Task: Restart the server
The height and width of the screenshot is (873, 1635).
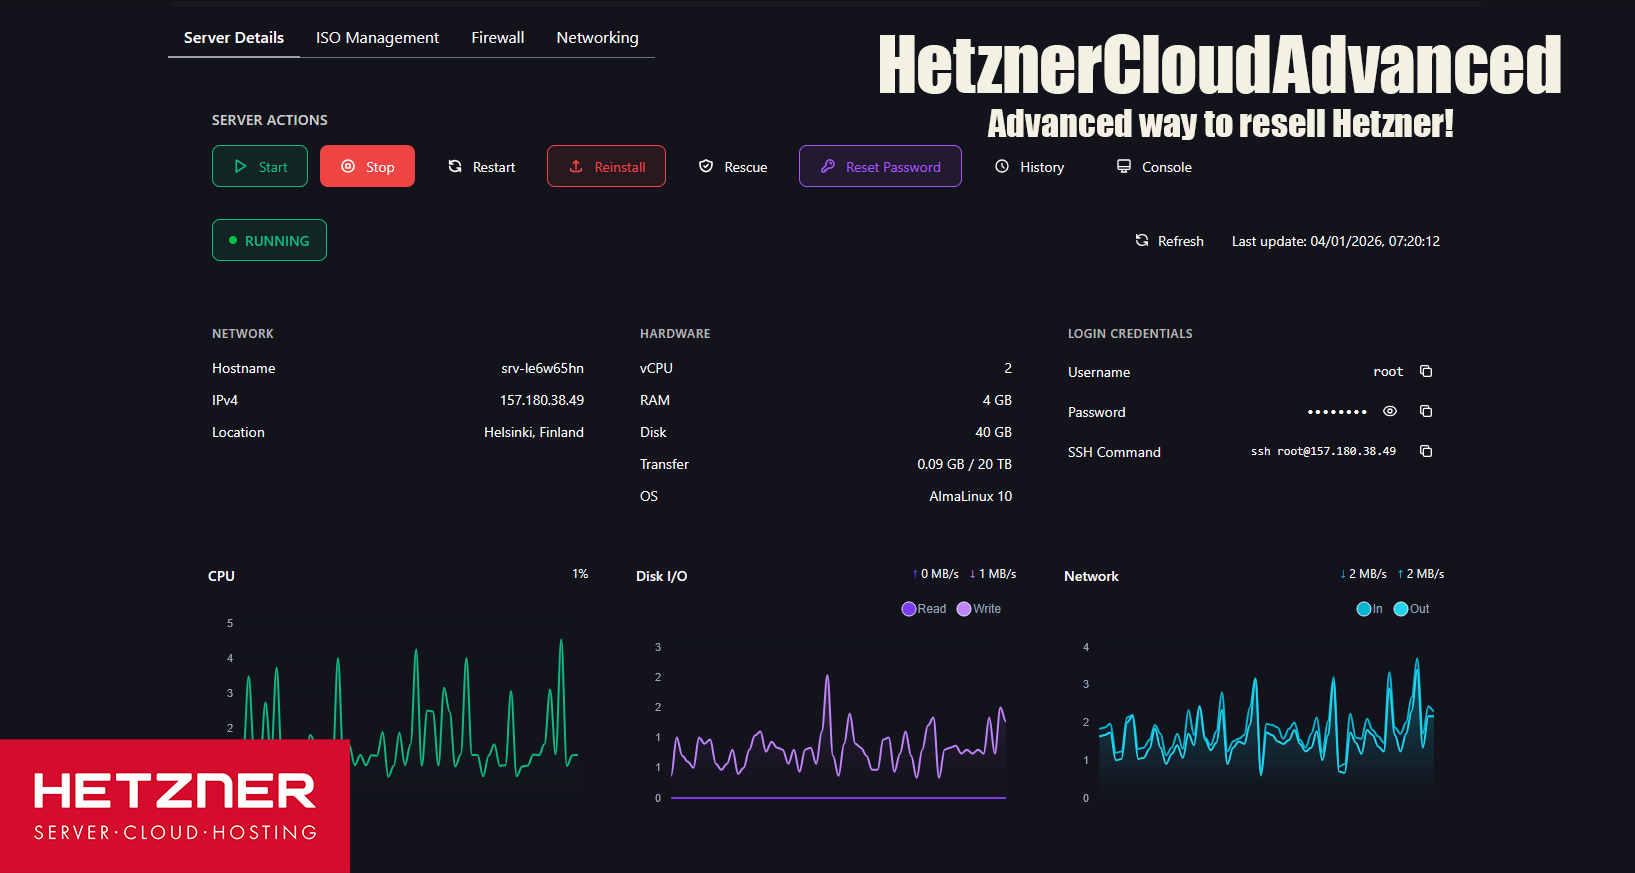Action: (481, 166)
